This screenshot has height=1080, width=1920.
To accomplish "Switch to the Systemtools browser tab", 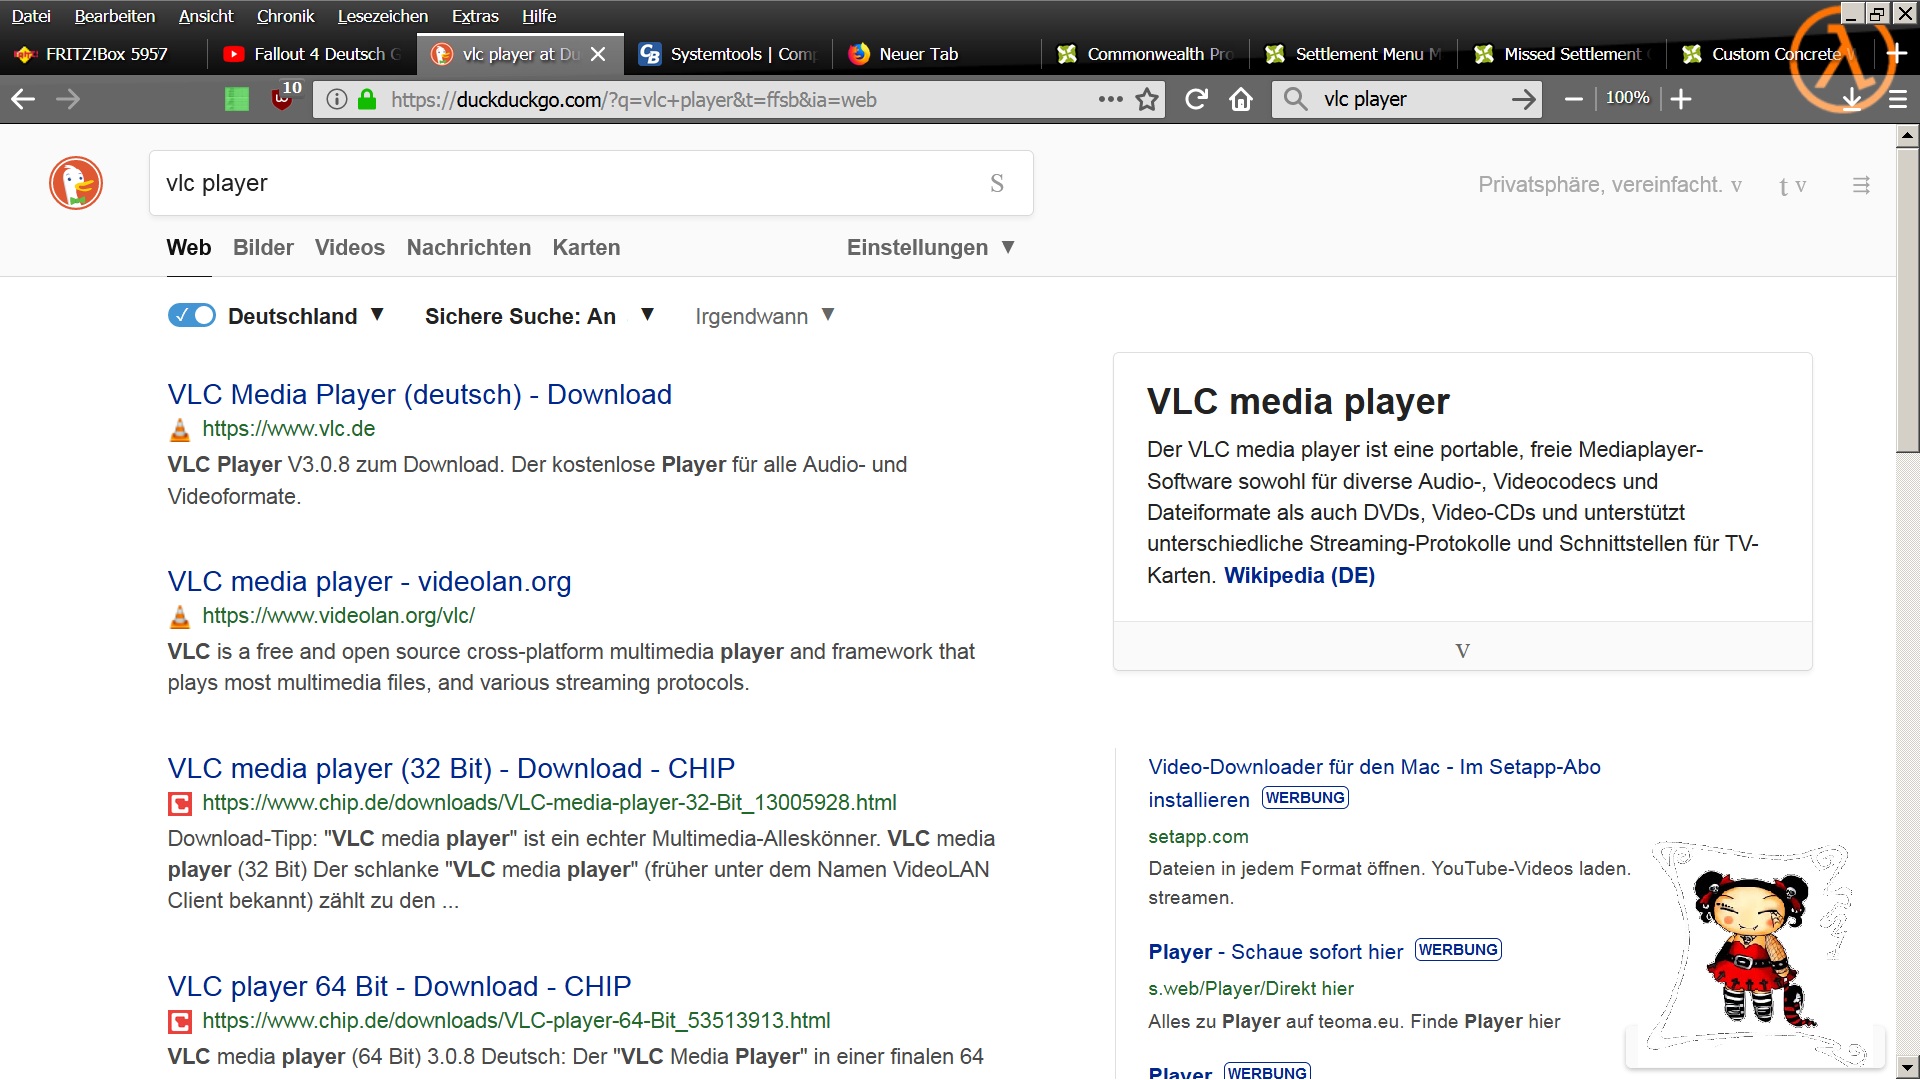I will click(728, 54).
